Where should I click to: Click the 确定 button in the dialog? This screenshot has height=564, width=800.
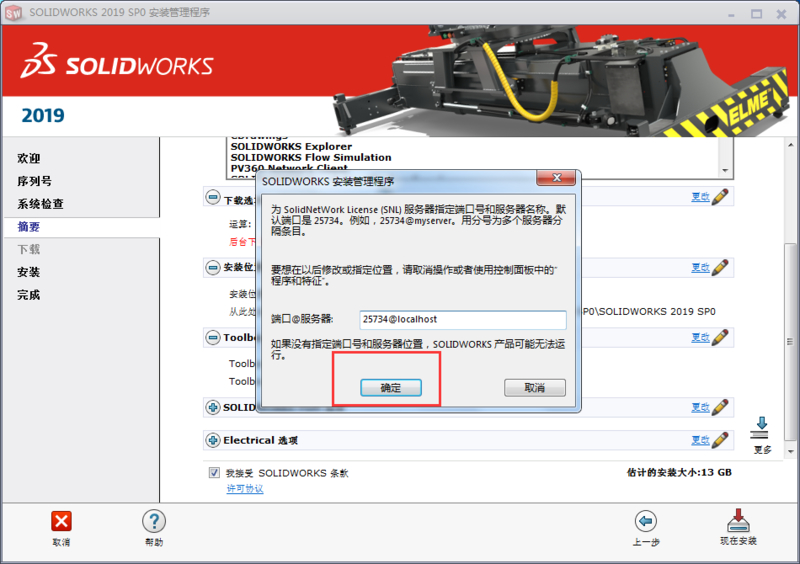tap(391, 388)
